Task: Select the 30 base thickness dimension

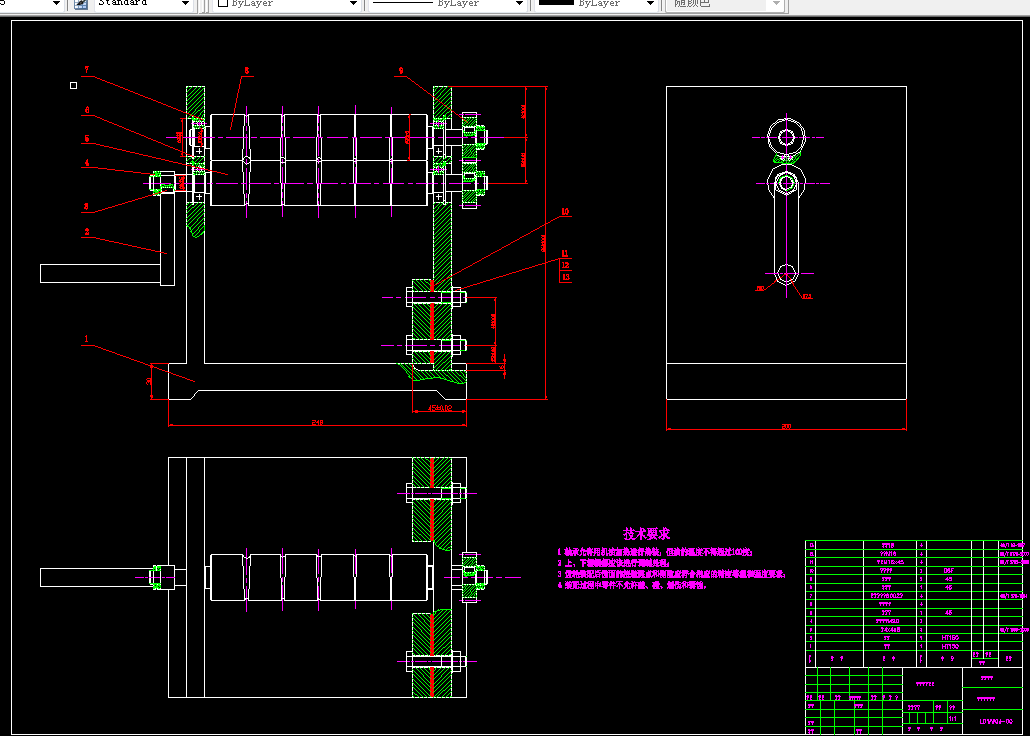Action: (x=149, y=381)
